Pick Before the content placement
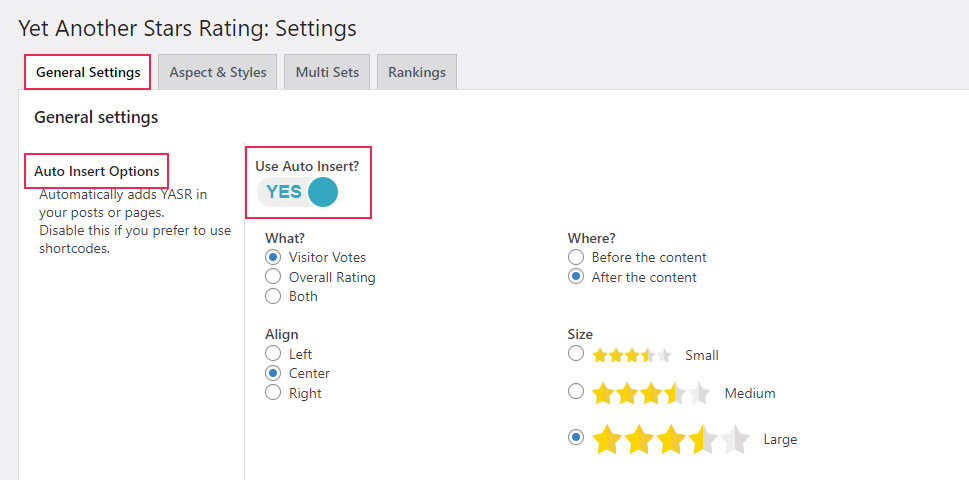Viewport: 969px width, 480px height. 575,257
